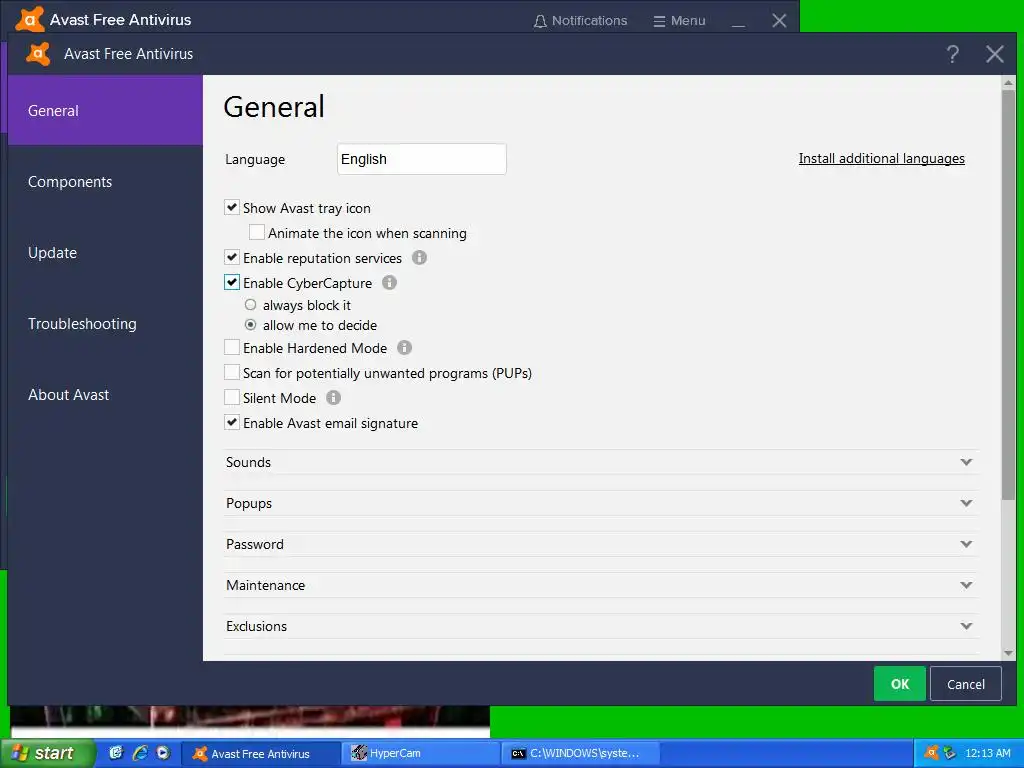The image size is (1024, 768).
Task: Show info for Silent Mode
Action: (333, 398)
